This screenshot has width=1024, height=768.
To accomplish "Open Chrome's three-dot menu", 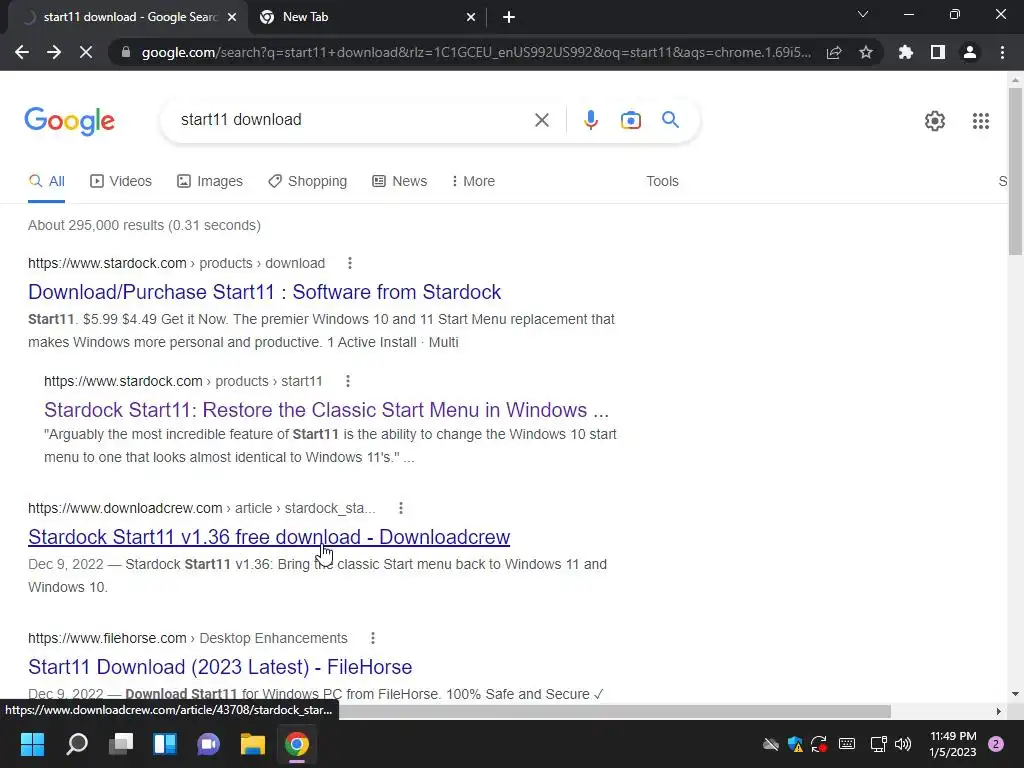I will [x=1002, y=52].
